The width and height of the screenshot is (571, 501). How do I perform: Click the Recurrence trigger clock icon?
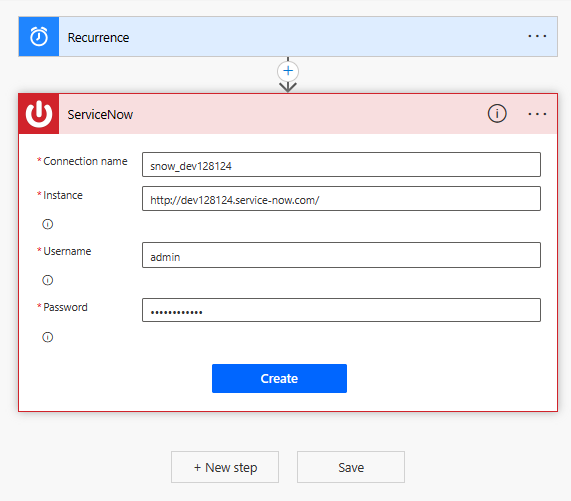(x=39, y=36)
